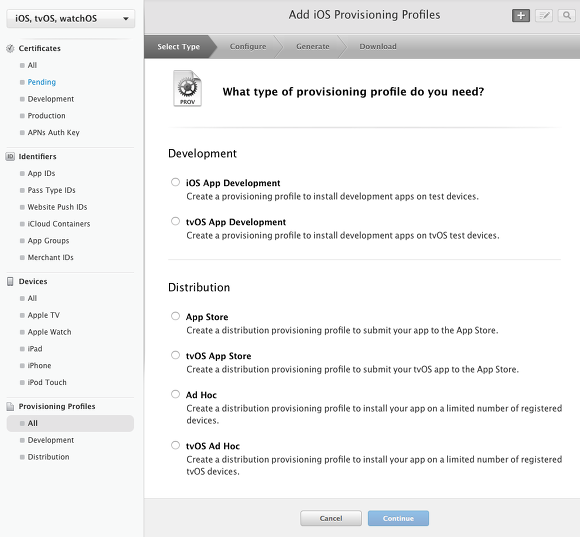Viewport: 580px width, 537px height.
Task: Select the Ad Hoc radio button
Action: 175,394
